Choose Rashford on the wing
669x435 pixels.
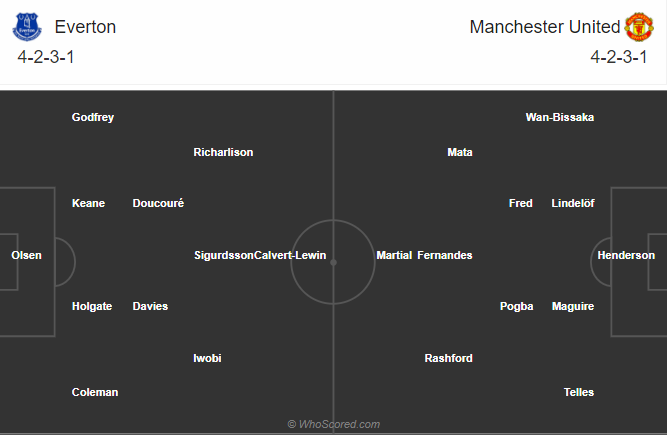point(448,358)
